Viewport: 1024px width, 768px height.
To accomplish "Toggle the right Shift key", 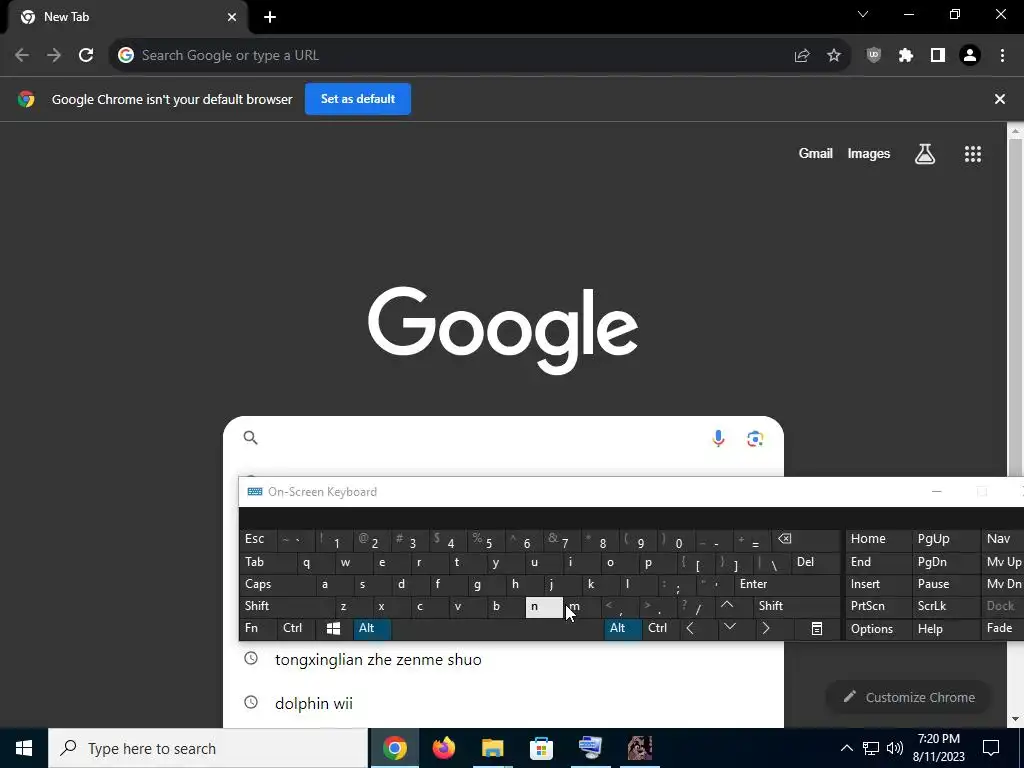I will (797, 606).
